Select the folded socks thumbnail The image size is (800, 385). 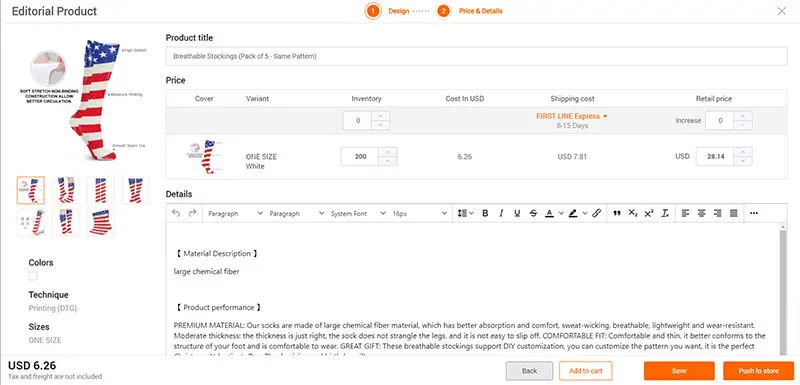click(101, 222)
